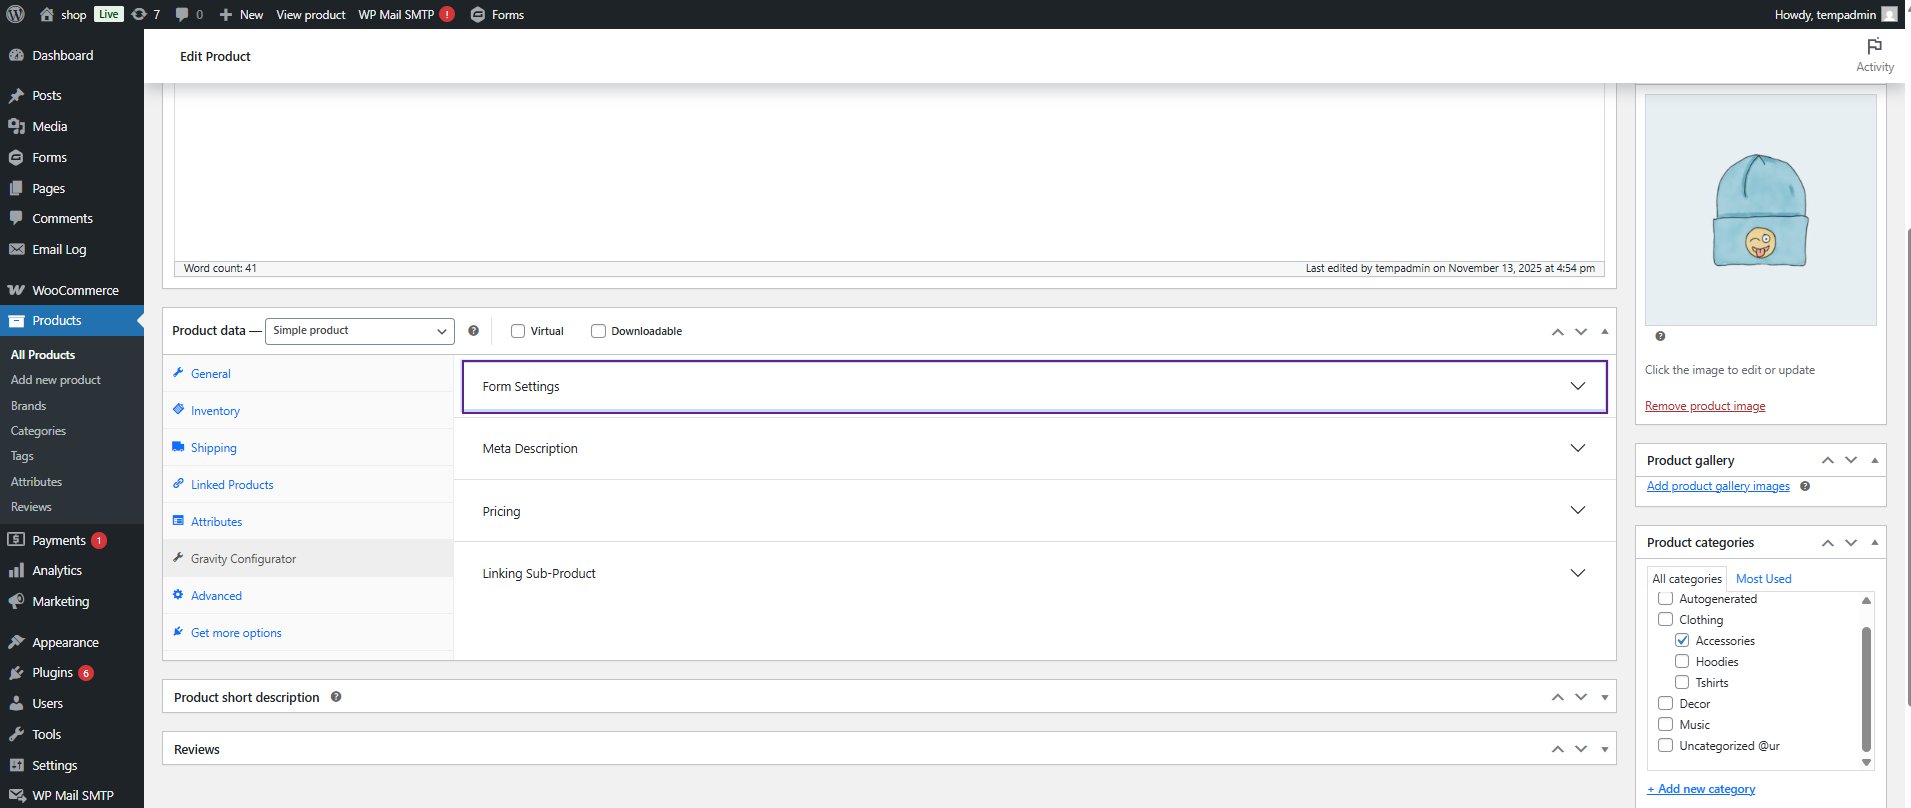Click help icon beside product type dropdown

point(473,331)
